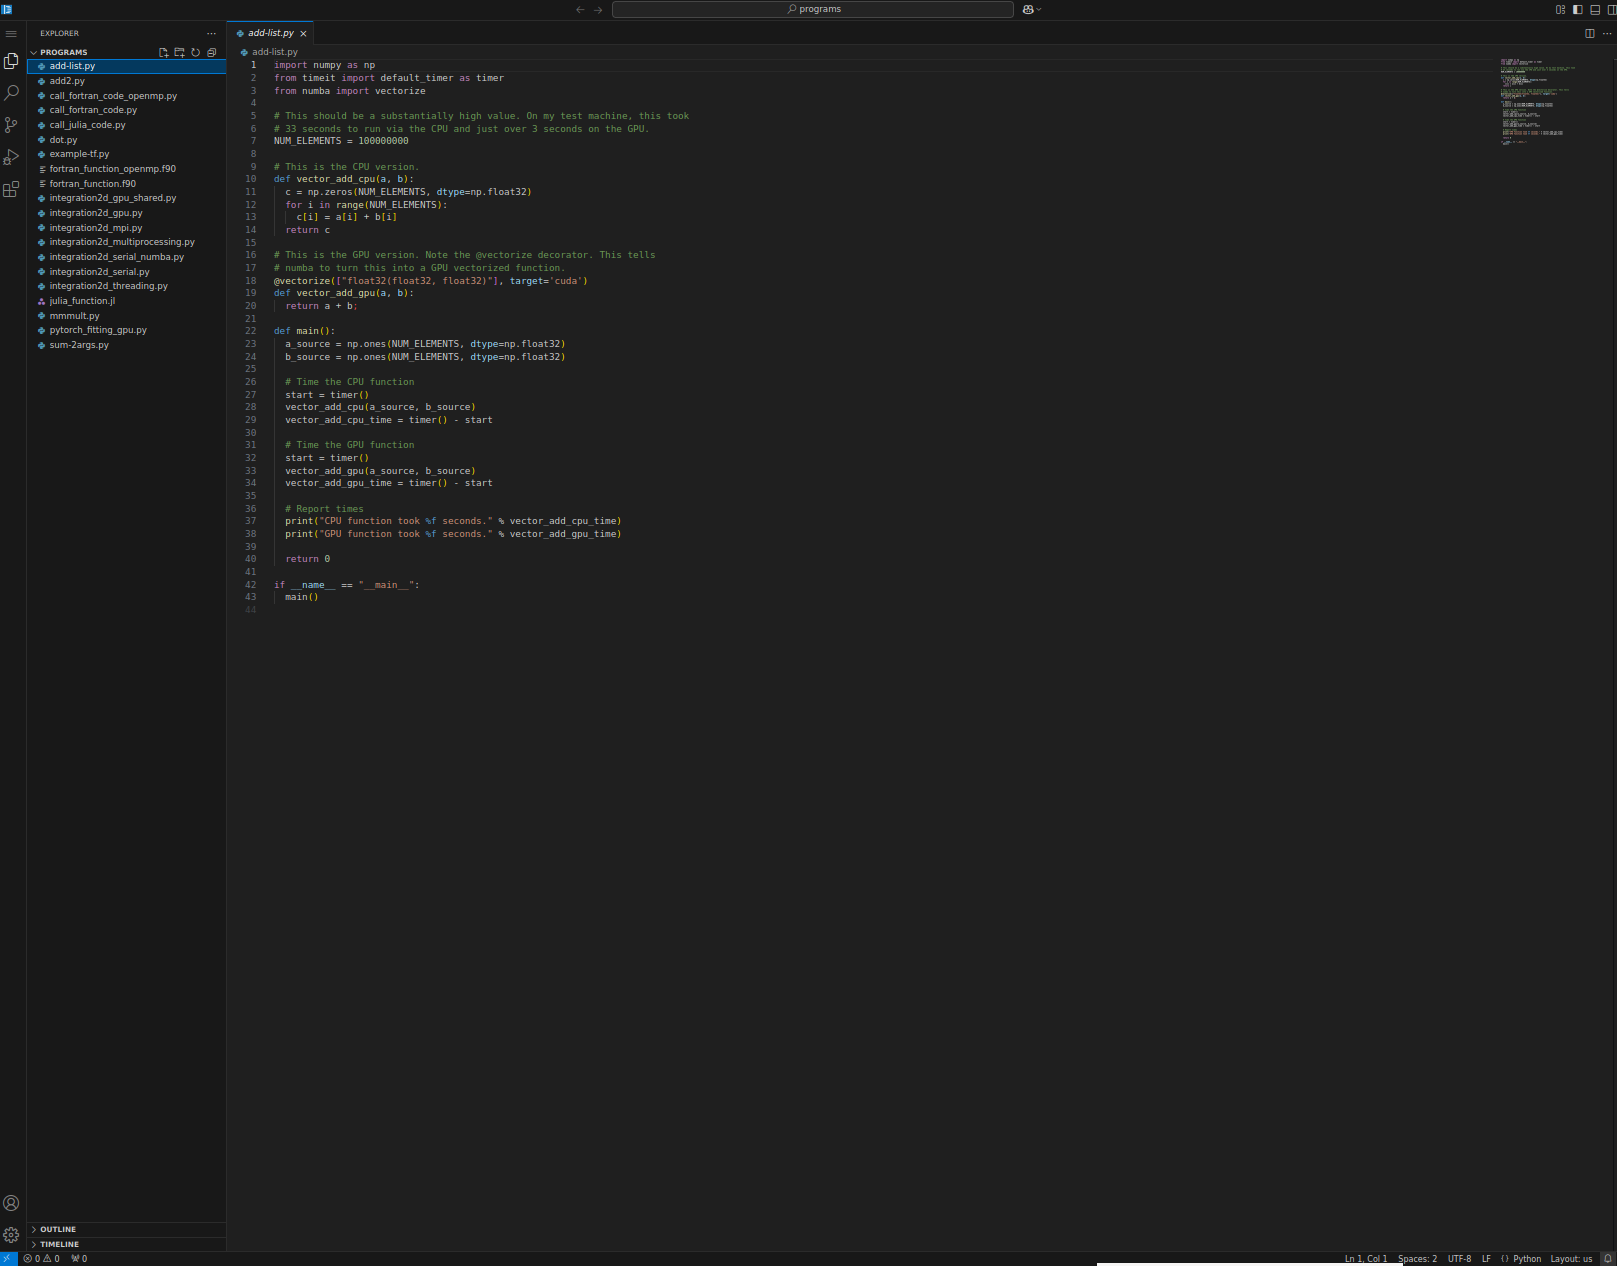Select the add-list.py editor tab

point(270,33)
